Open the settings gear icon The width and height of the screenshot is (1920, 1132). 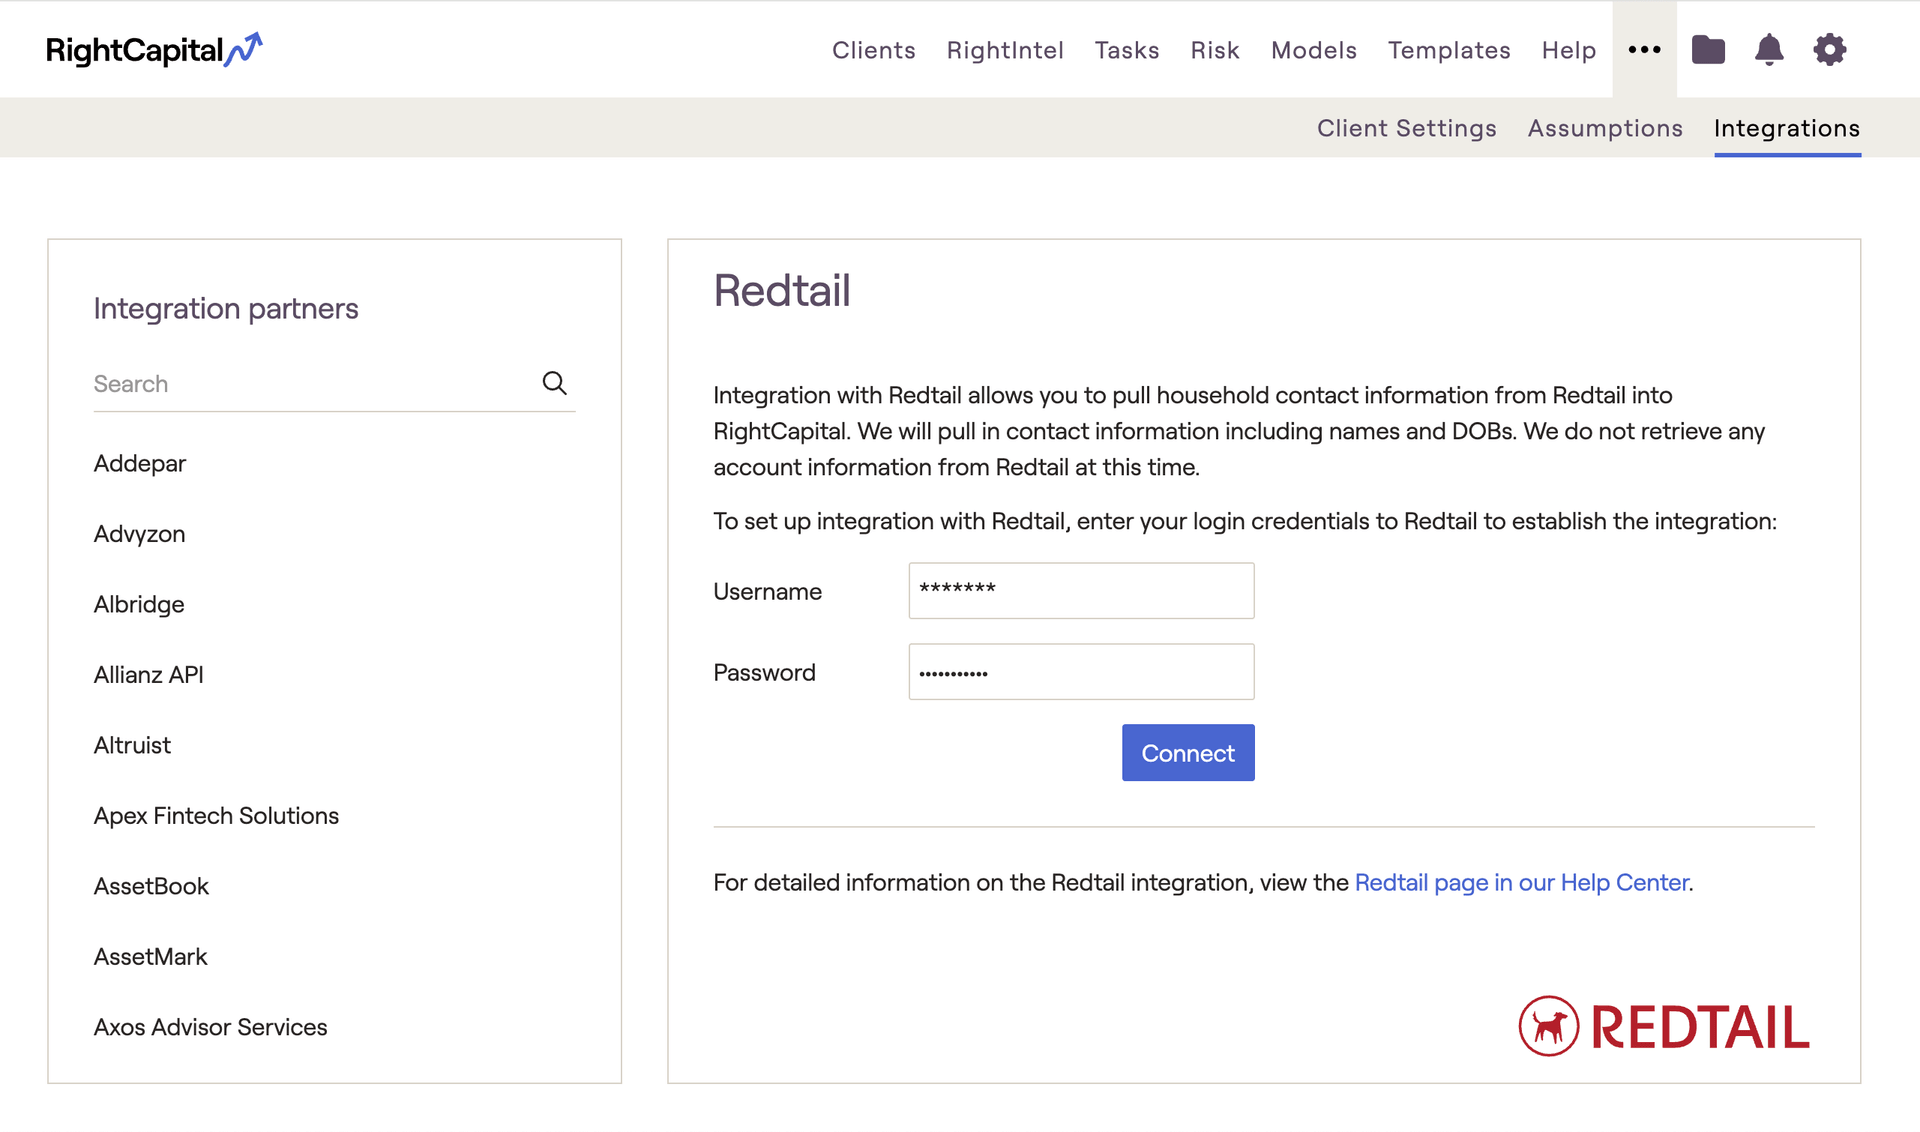click(1830, 49)
